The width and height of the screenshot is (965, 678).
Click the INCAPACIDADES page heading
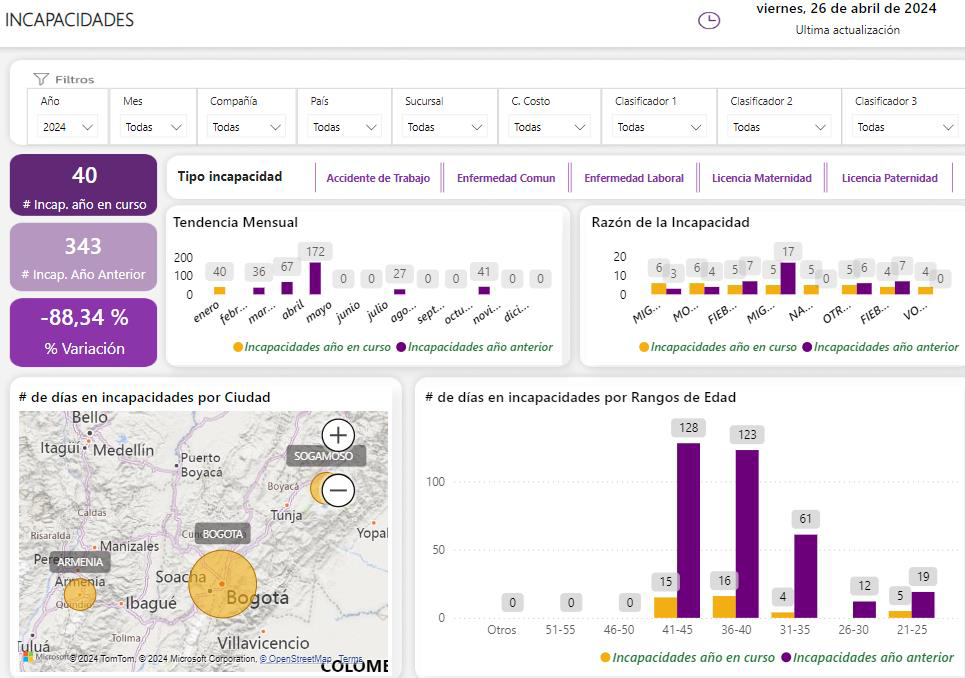[70, 20]
